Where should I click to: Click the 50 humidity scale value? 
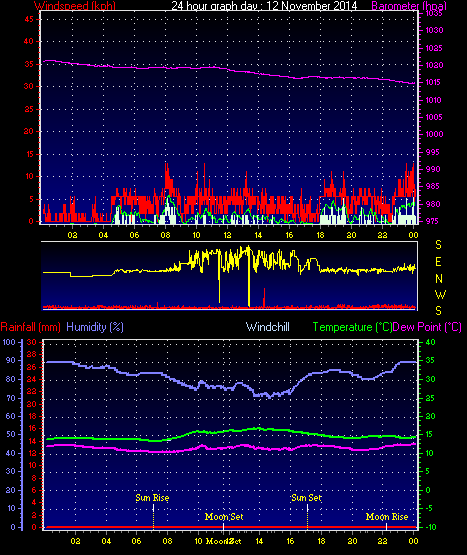point(11,434)
